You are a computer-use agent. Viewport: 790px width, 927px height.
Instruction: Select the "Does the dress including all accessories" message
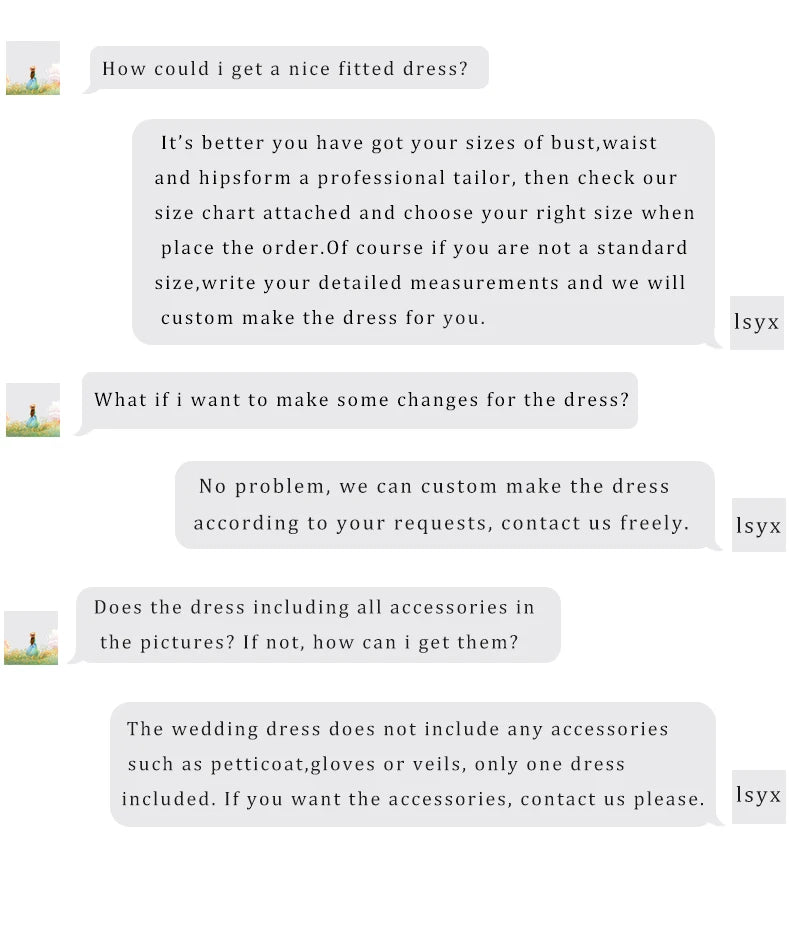(x=314, y=608)
